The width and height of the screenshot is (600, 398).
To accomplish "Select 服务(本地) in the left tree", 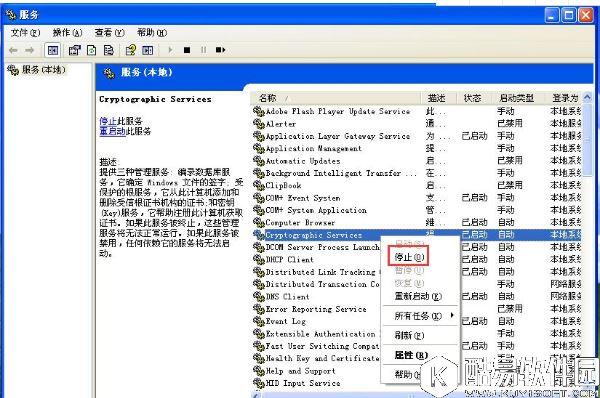I will click(x=36, y=70).
